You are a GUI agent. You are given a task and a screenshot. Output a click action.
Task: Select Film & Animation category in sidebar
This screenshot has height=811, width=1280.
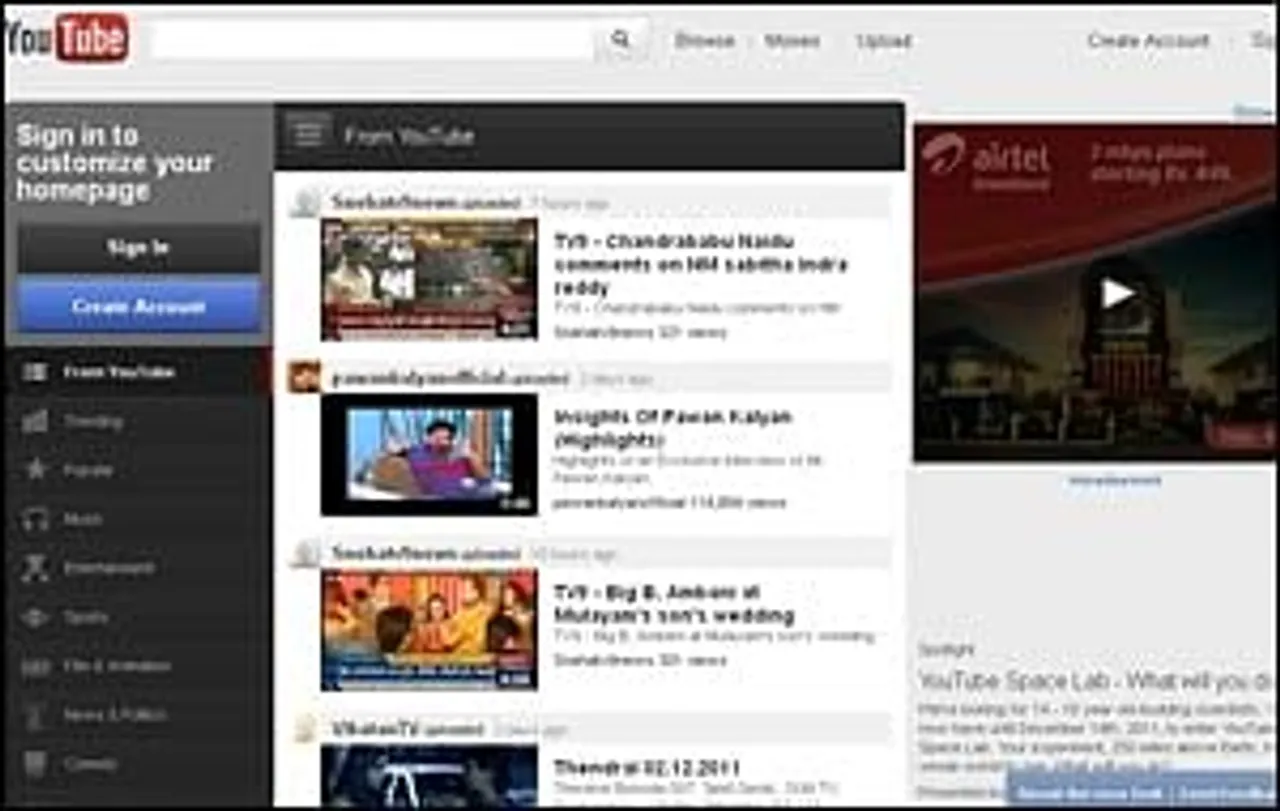coord(138,666)
